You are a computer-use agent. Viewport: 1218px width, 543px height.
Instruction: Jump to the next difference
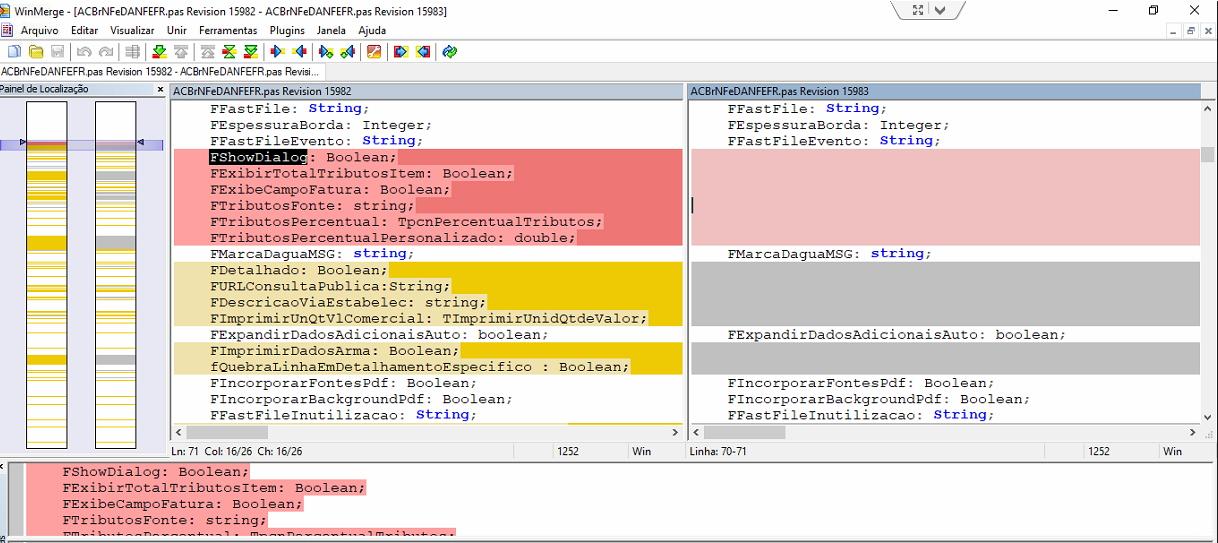(159, 51)
